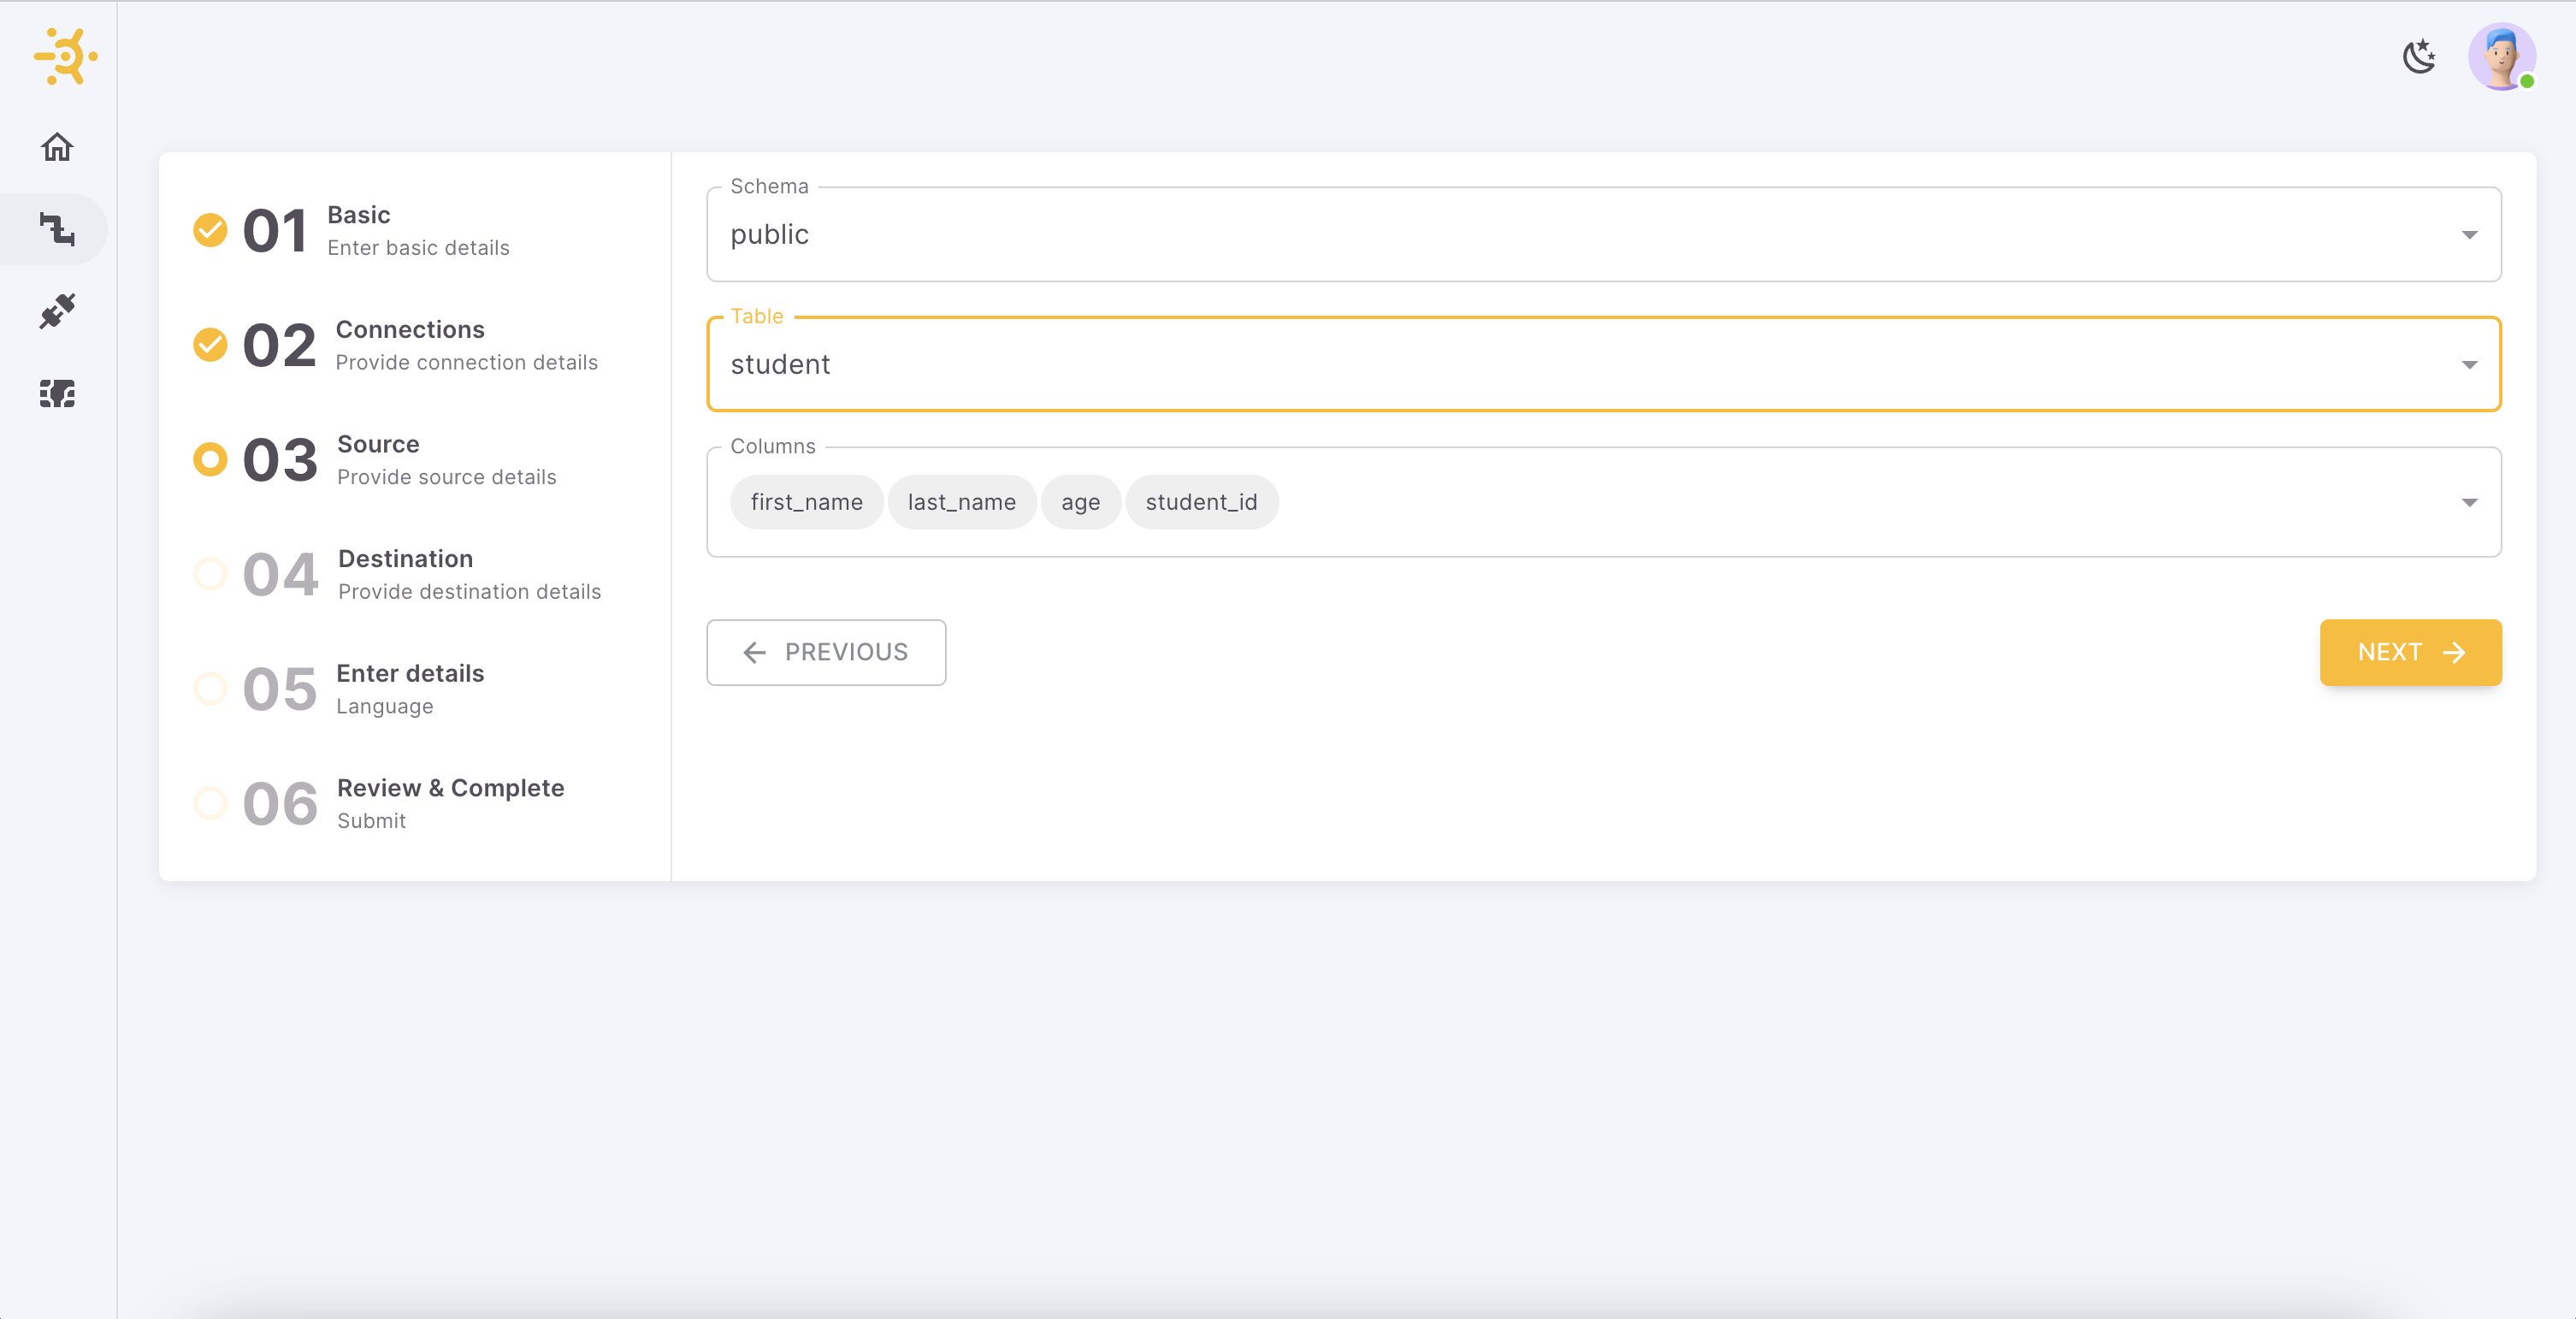Go to step 02 Connections
The height and width of the screenshot is (1319, 2576).
(x=396, y=345)
